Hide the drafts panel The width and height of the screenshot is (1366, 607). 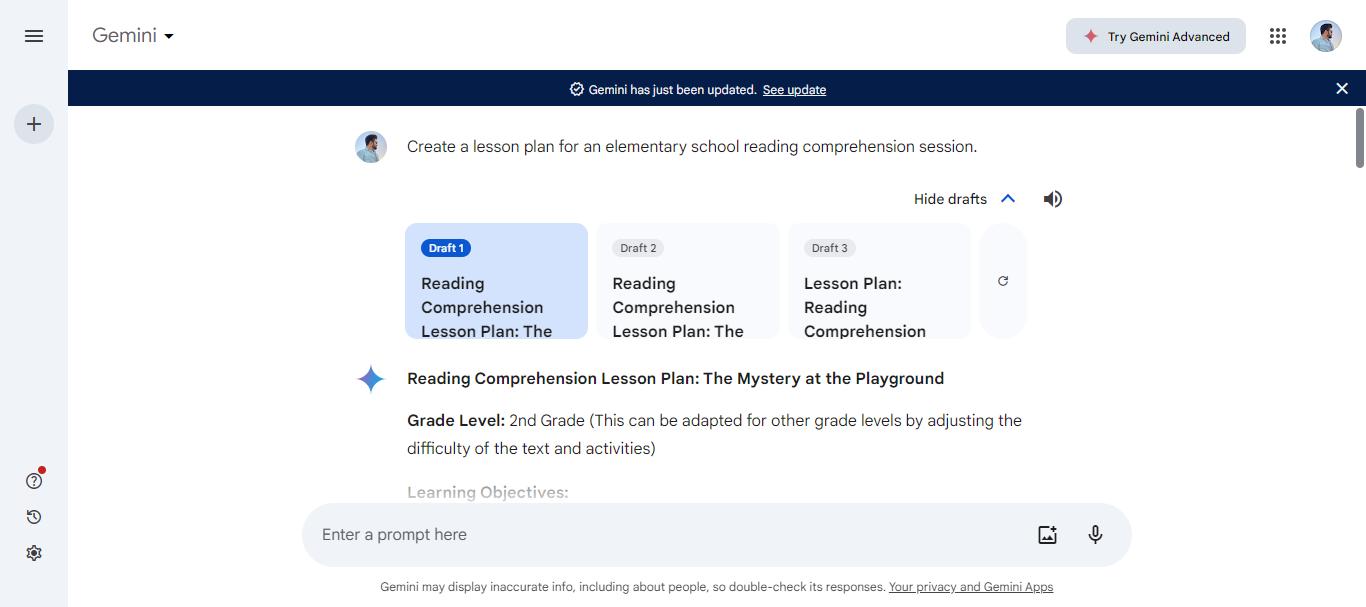click(x=948, y=198)
